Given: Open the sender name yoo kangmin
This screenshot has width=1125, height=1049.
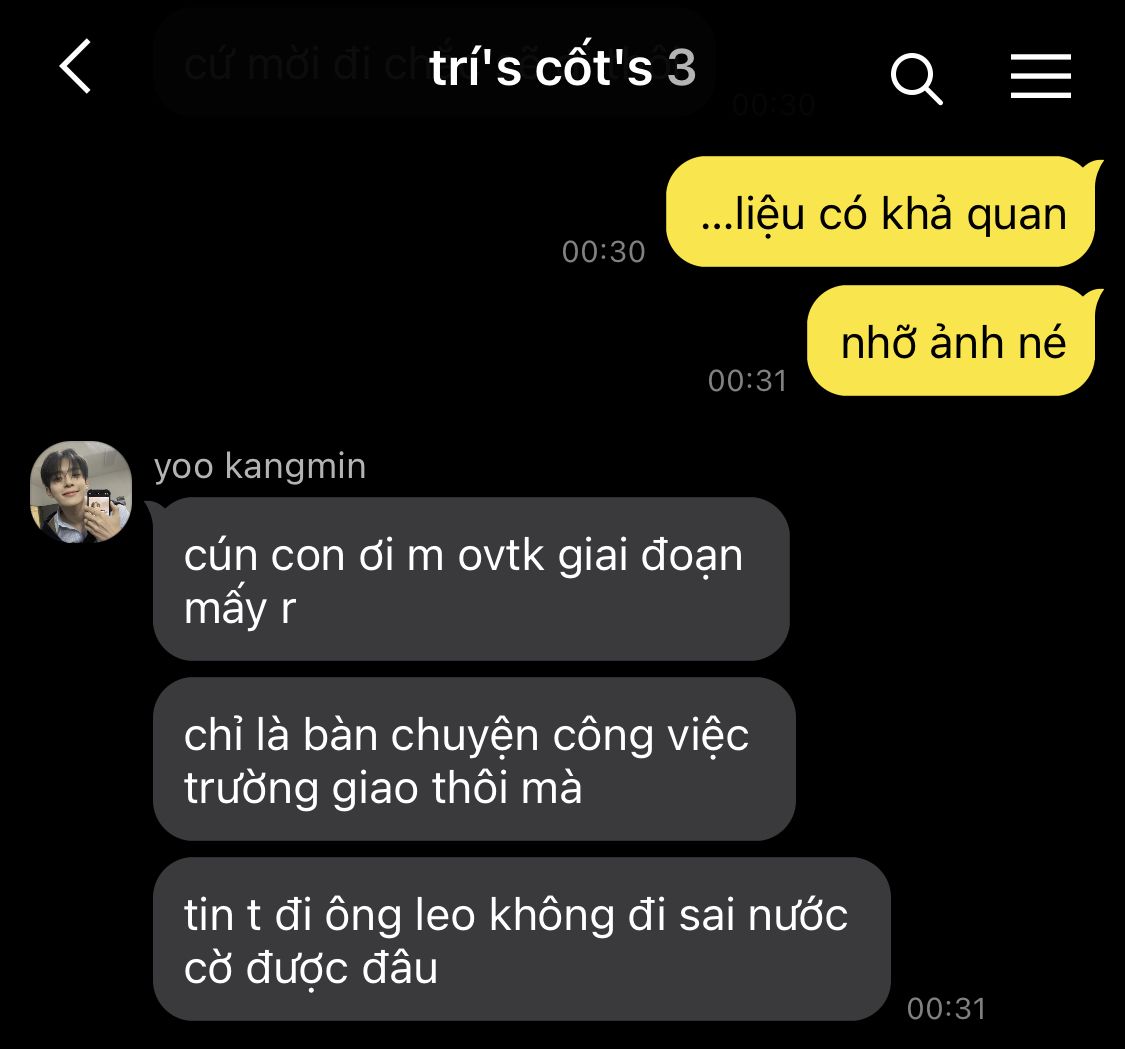Looking at the screenshot, I should click(260, 466).
